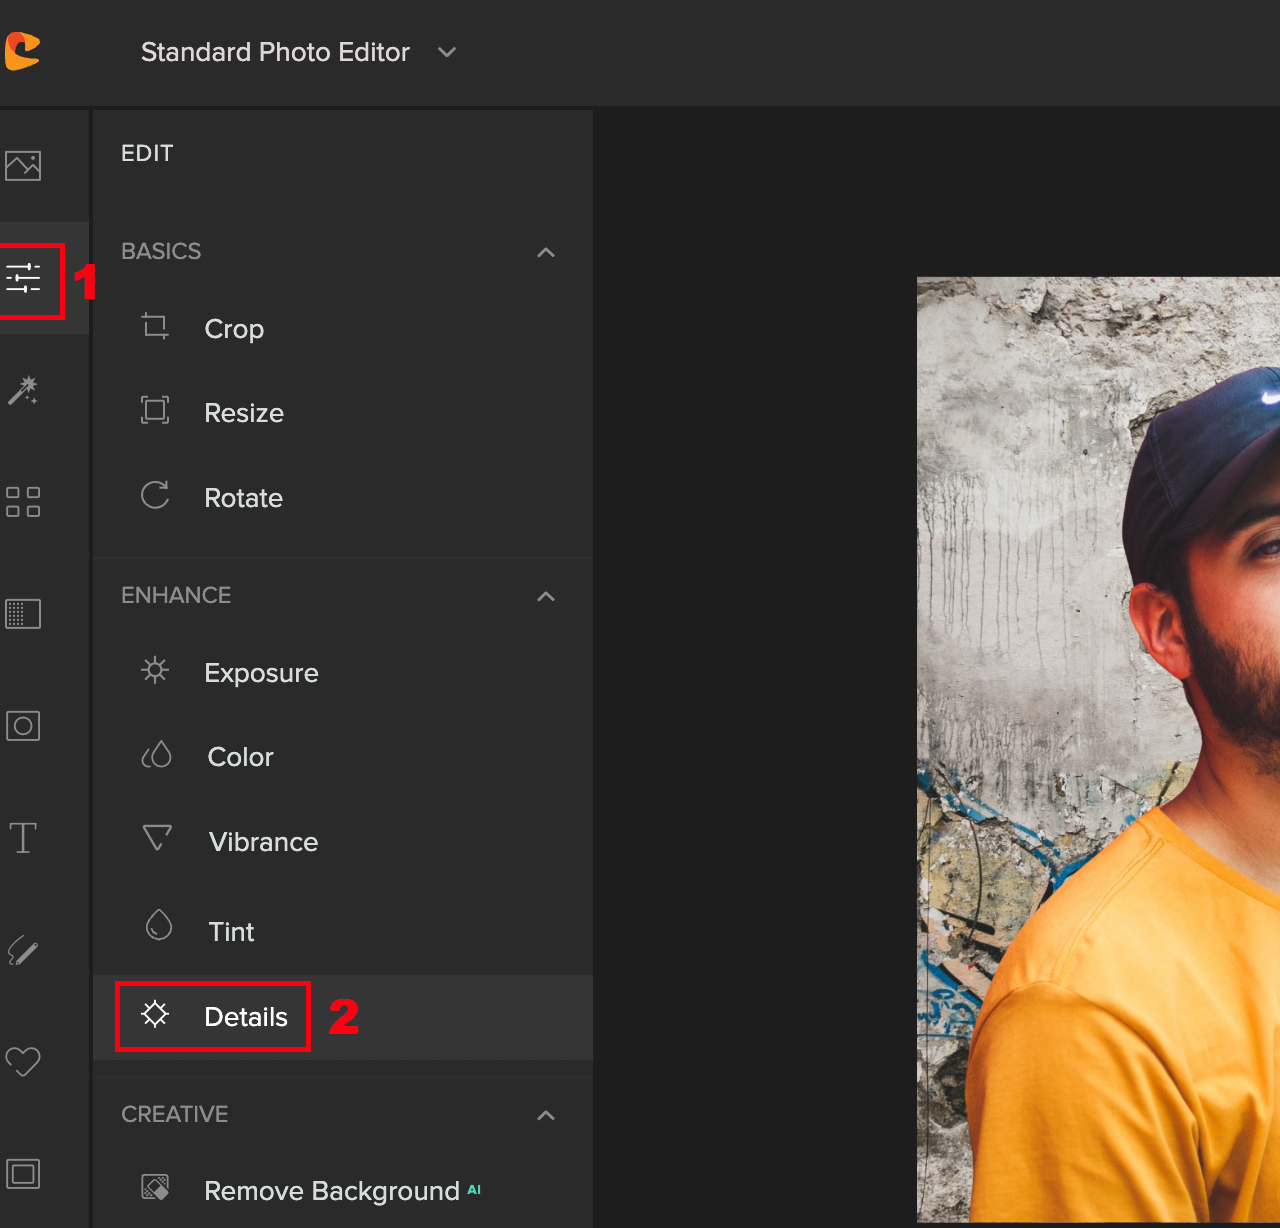This screenshot has height=1228, width=1280.
Task: Select the Resize option
Action: click(x=244, y=412)
